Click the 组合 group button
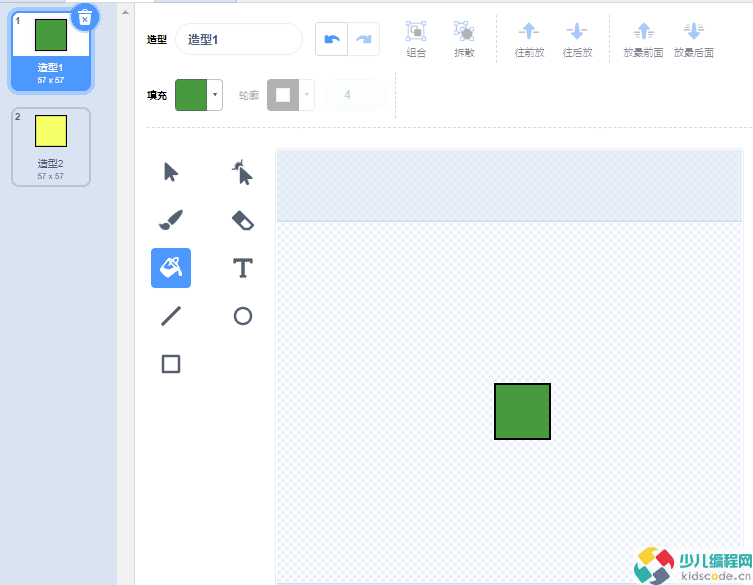Image resolution: width=753 pixels, height=585 pixels. (x=416, y=39)
